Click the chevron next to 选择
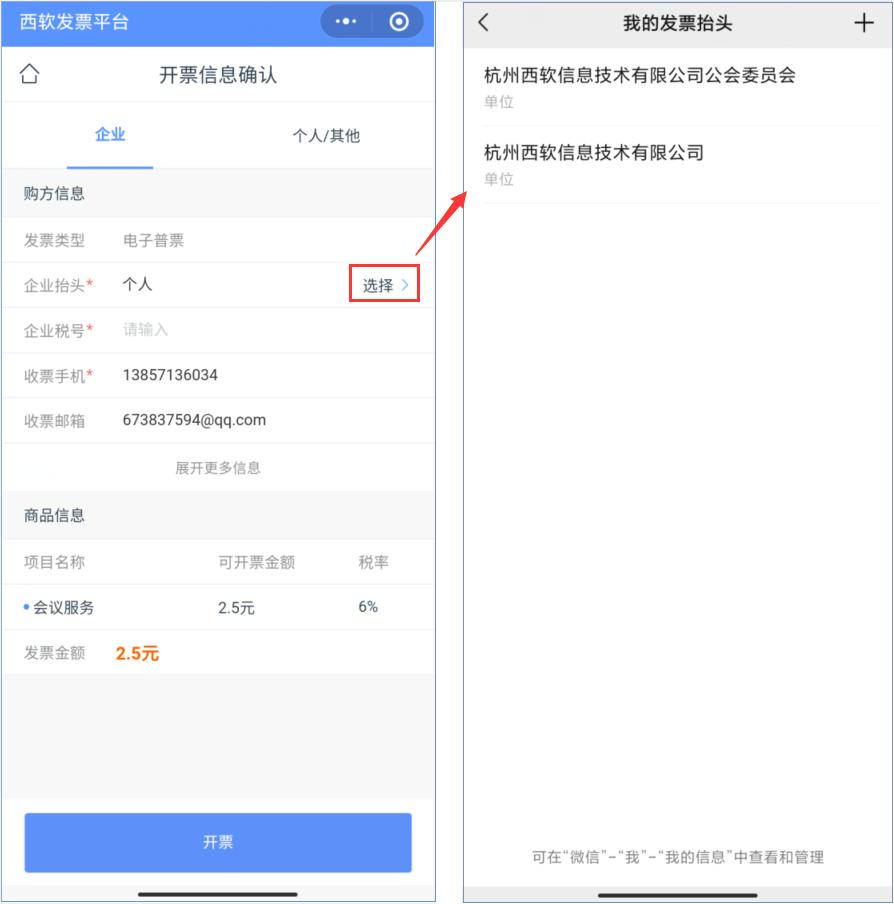Image resolution: width=894 pixels, height=904 pixels. 405,285
